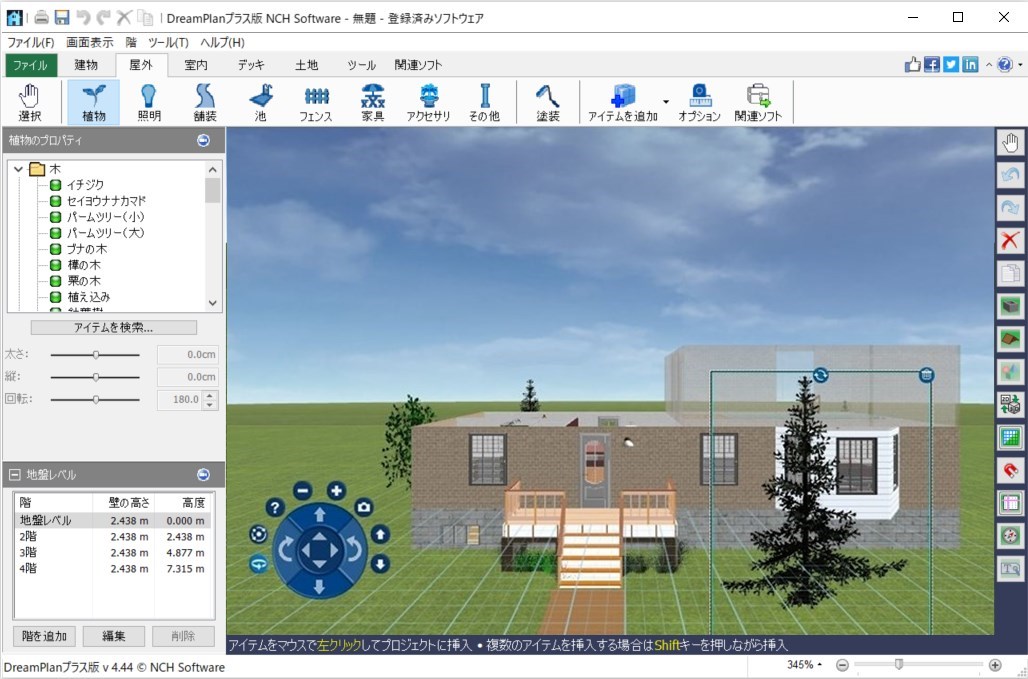
Task: Collapse the 地盤レベル panel with minus box
Action: [14, 475]
